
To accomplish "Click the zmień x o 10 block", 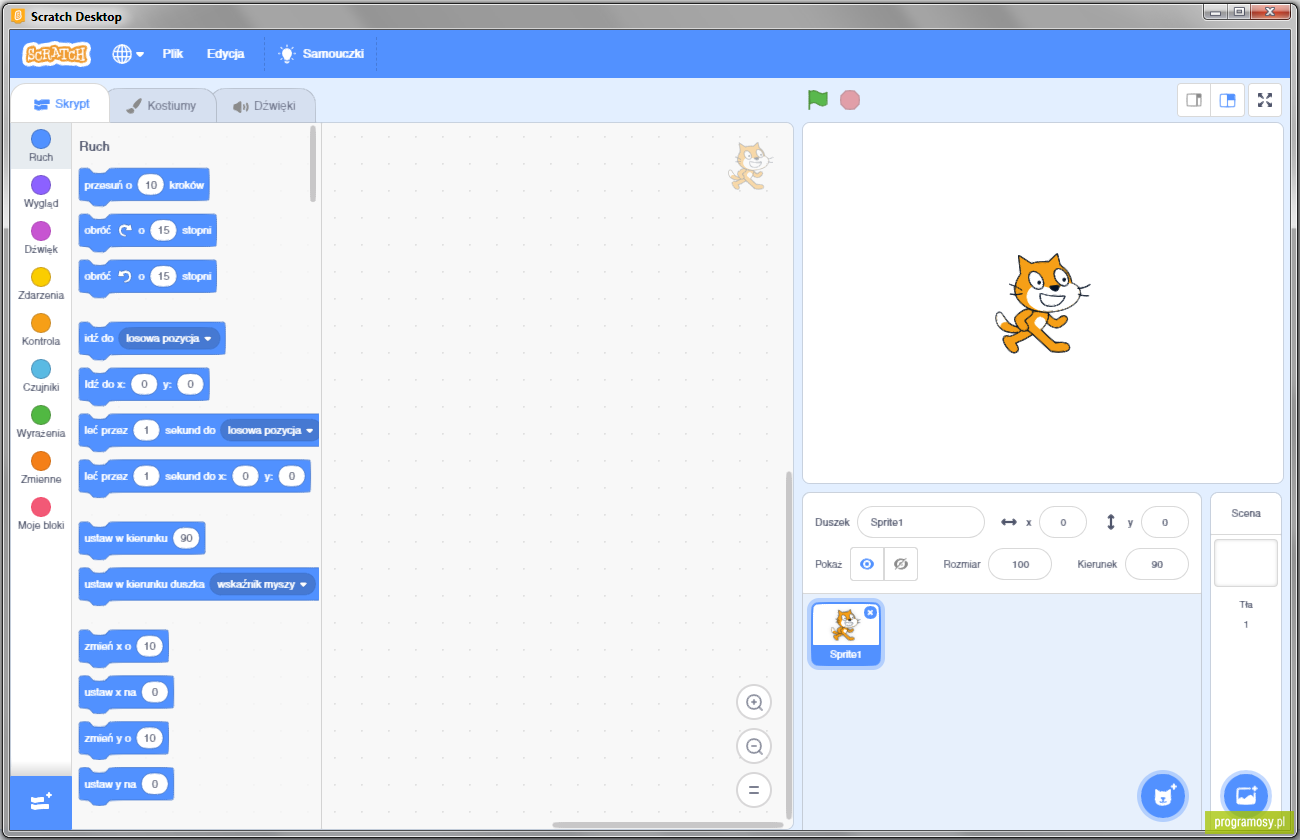I will pyautogui.click(x=123, y=647).
